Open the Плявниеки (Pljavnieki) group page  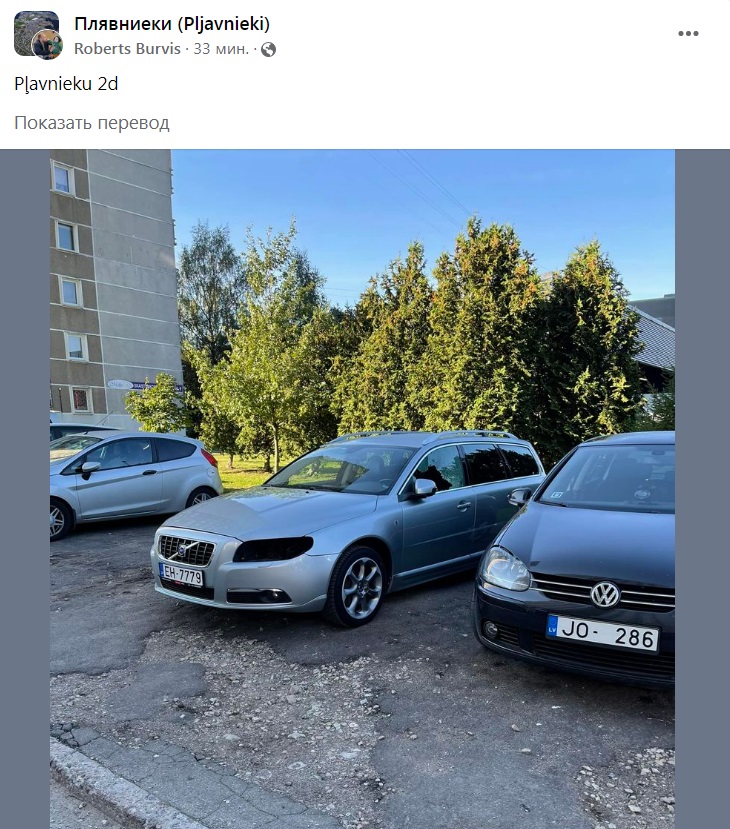tap(172, 23)
